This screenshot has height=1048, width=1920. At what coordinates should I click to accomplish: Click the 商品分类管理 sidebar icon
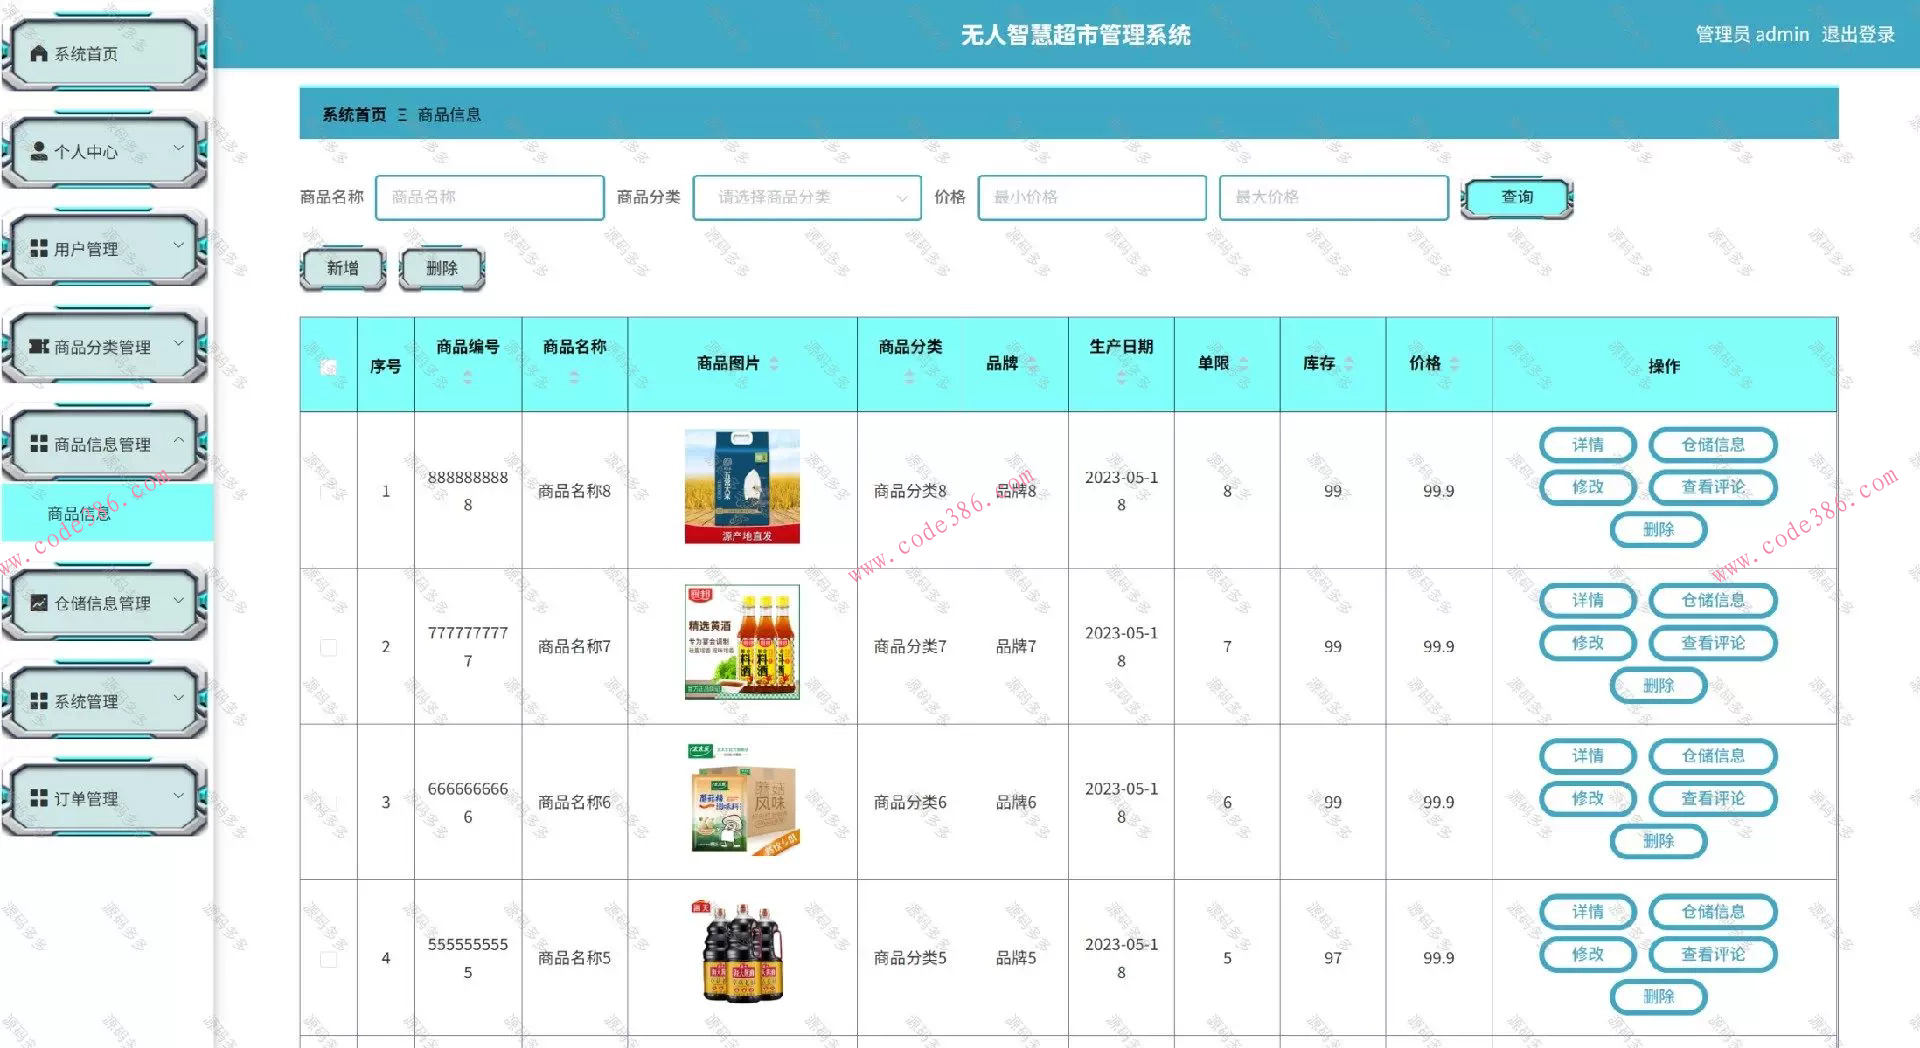click(x=38, y=345)
